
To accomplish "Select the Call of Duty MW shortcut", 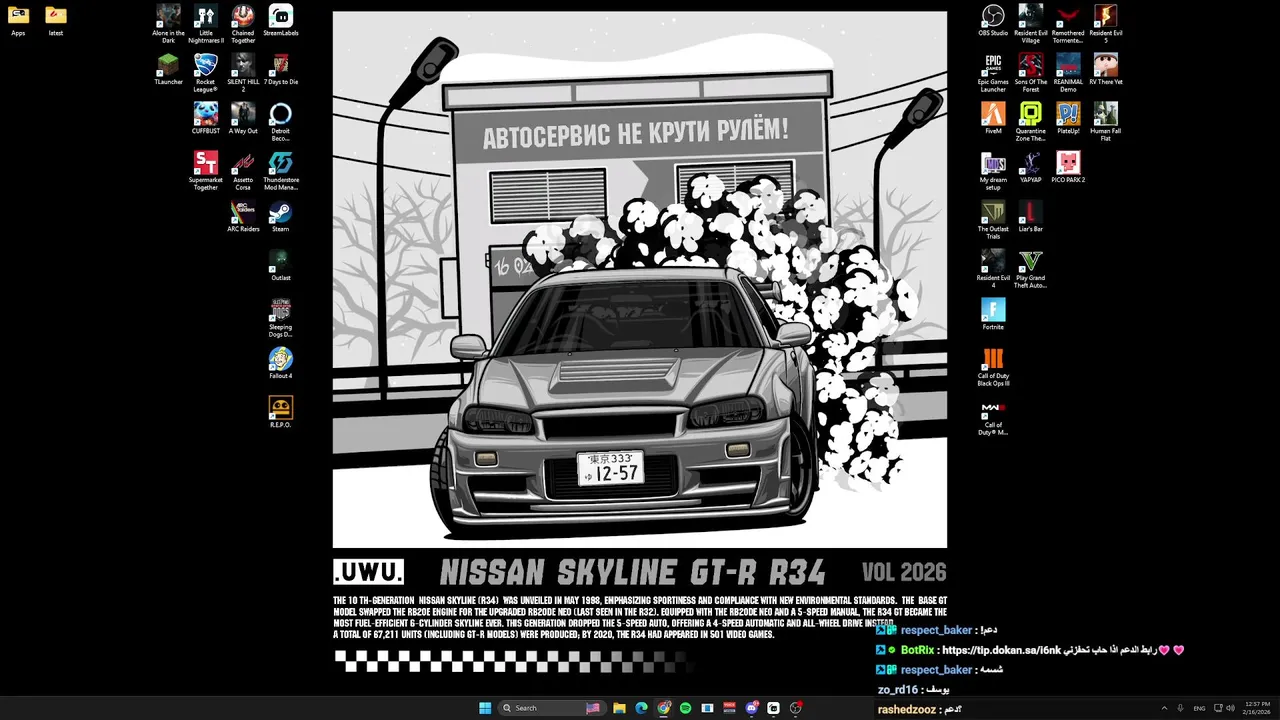I will click(993, 416).
